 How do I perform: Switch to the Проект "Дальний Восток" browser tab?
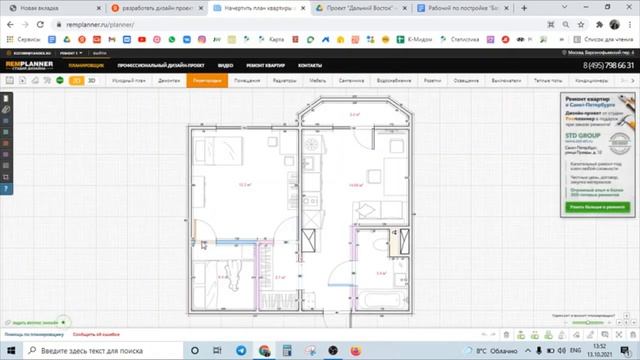click(x=362, y=8)
